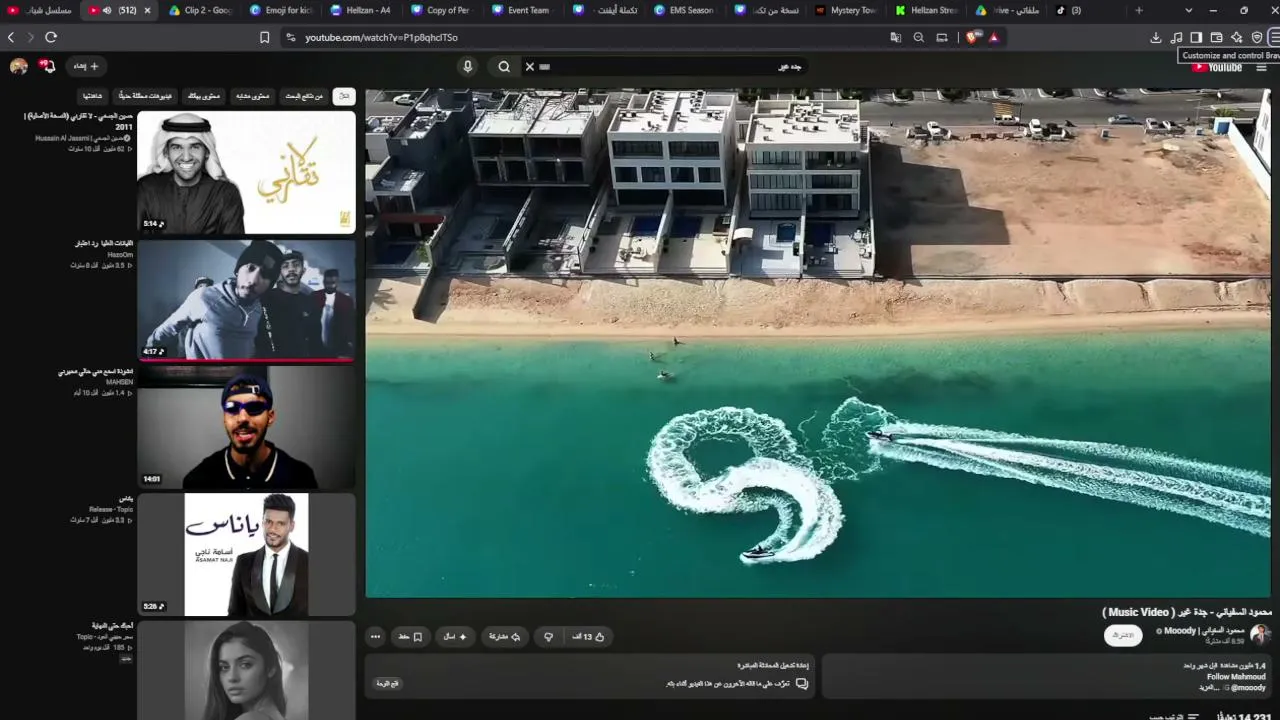
Task: Open the more actions three-dot menu
Action: (375, 636)
